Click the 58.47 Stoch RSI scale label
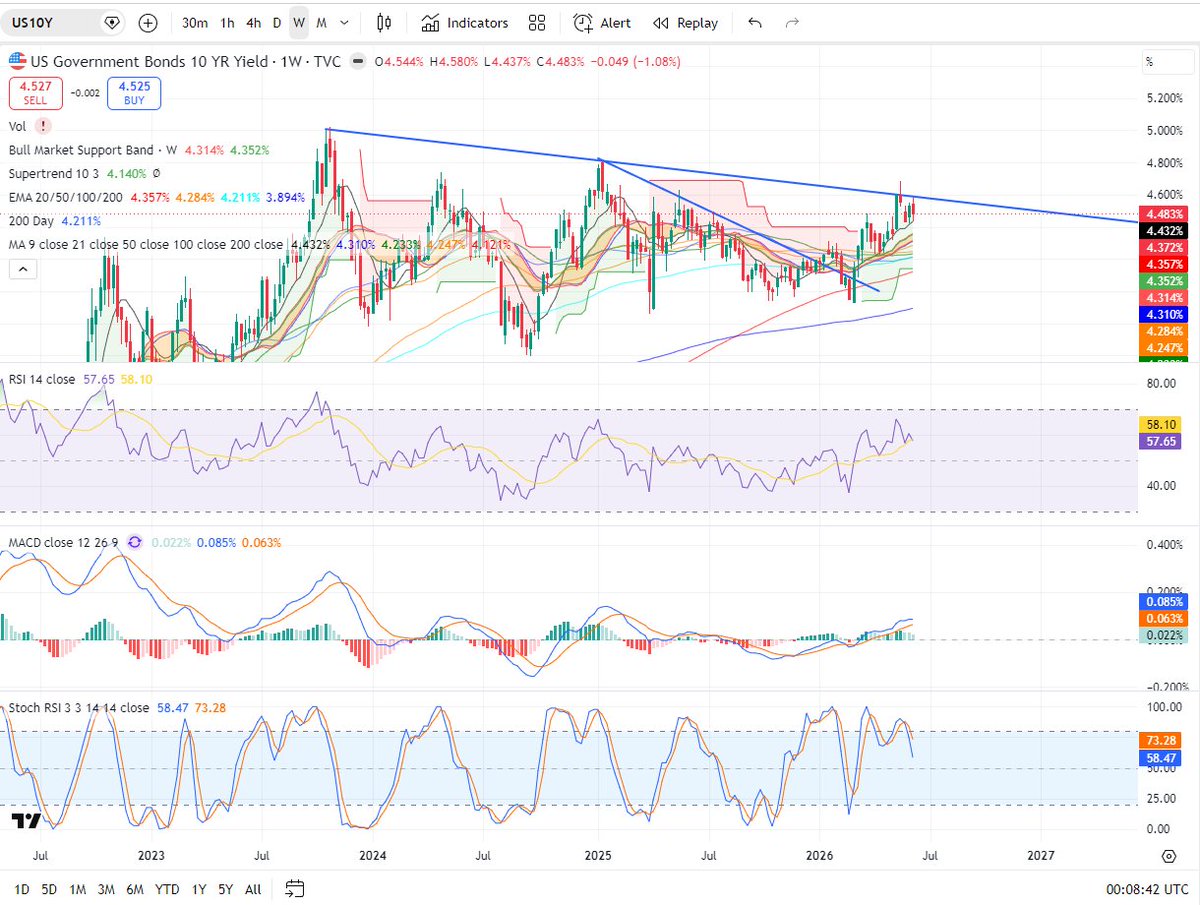 click(x=1160, y=759)
